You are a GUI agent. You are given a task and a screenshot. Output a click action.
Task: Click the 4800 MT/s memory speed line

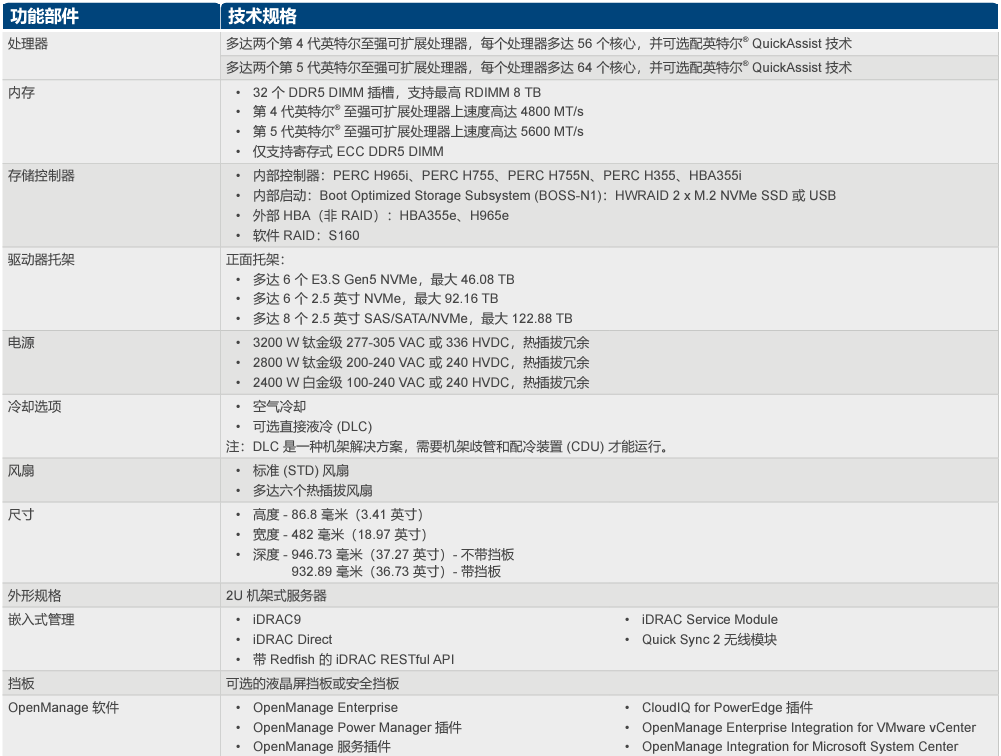pyautogui.click(x=418, y=112)
